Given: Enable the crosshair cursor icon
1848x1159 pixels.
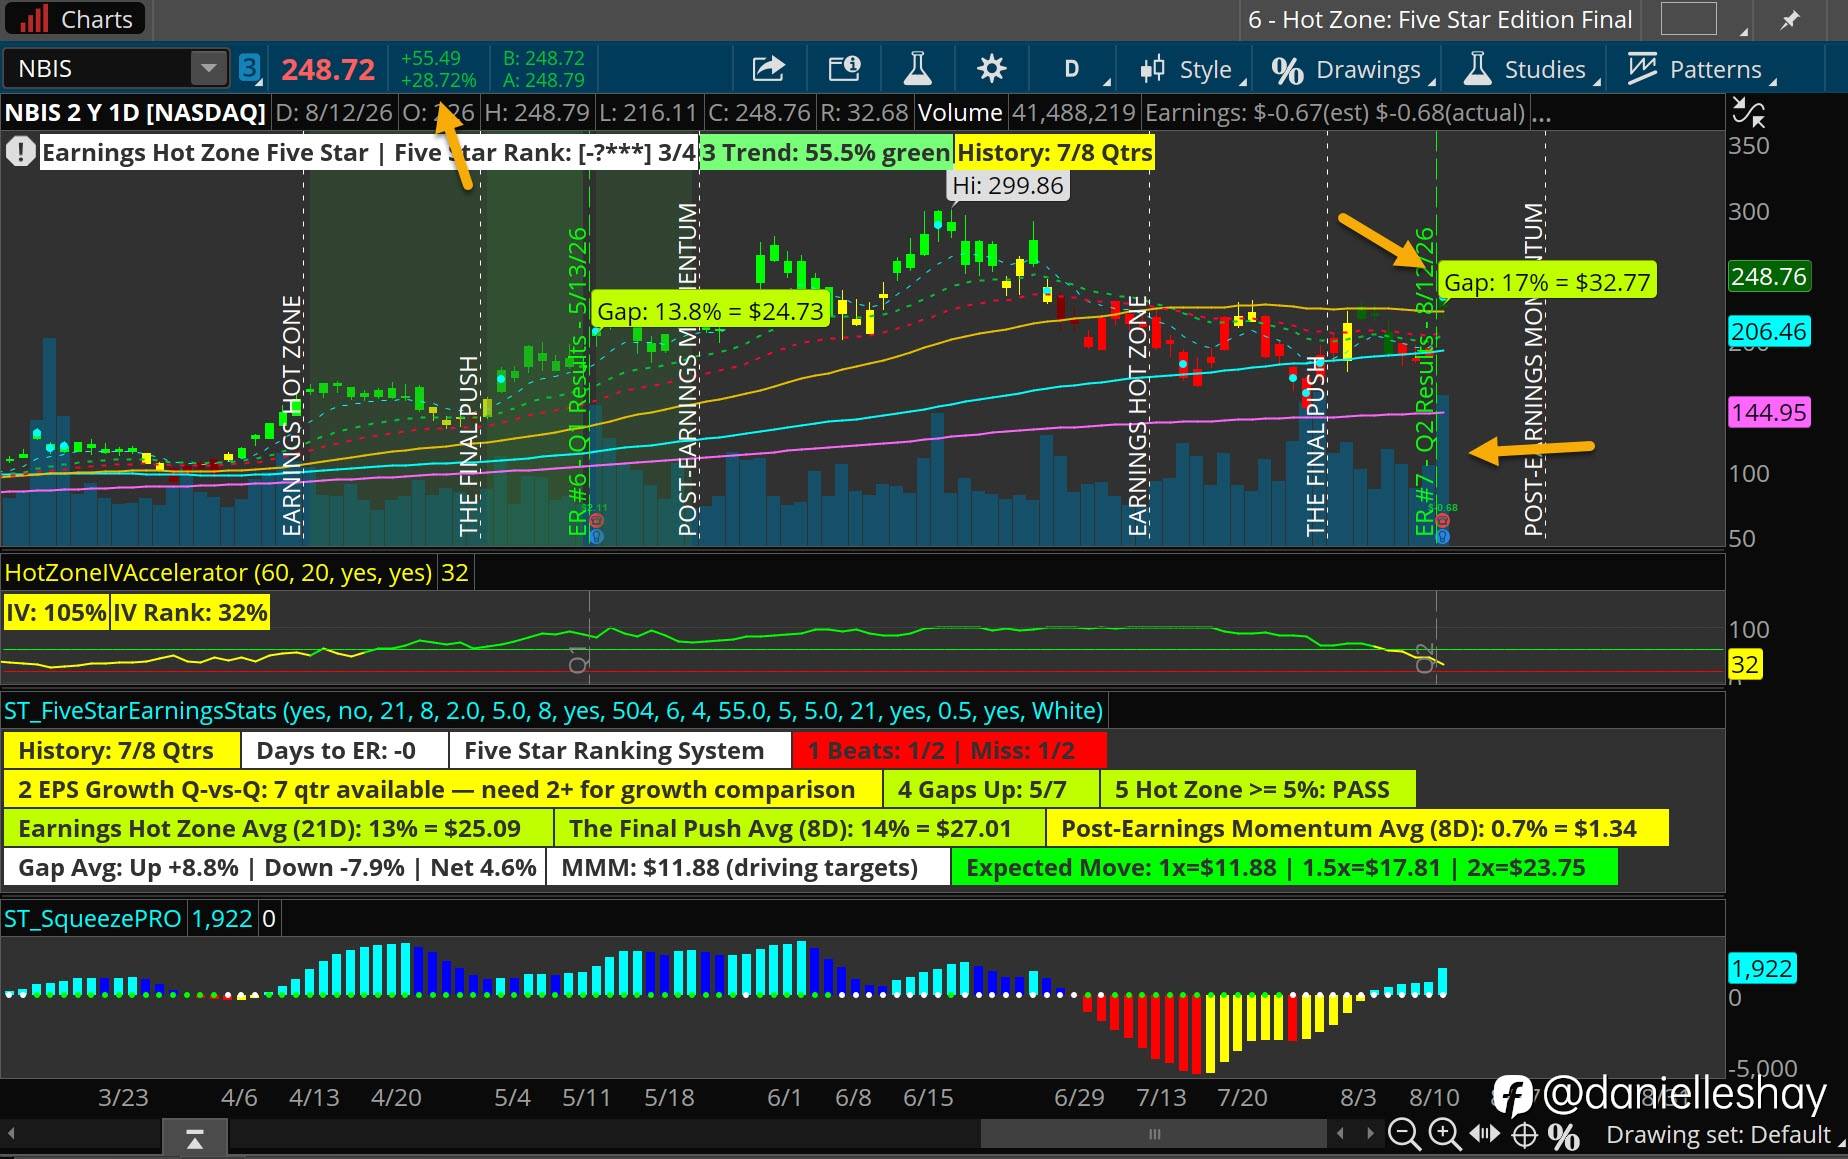Looking at the screenshot, I should coord(1524,1135).
